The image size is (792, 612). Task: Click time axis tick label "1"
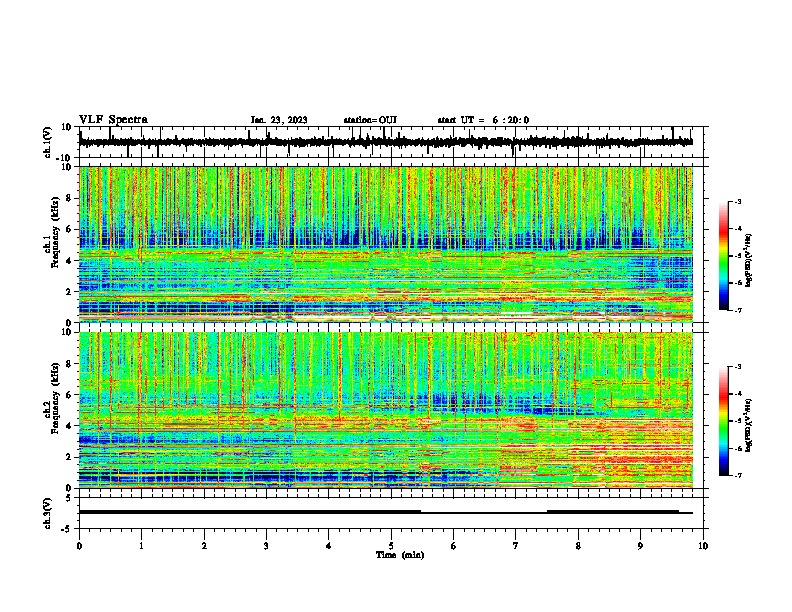pos(141,546)
